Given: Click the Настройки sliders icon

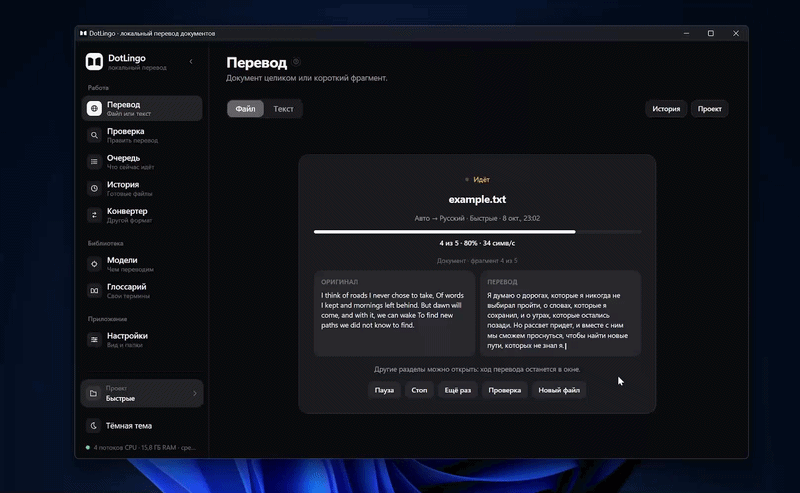Looking at the screenshot, I should 94,339.
